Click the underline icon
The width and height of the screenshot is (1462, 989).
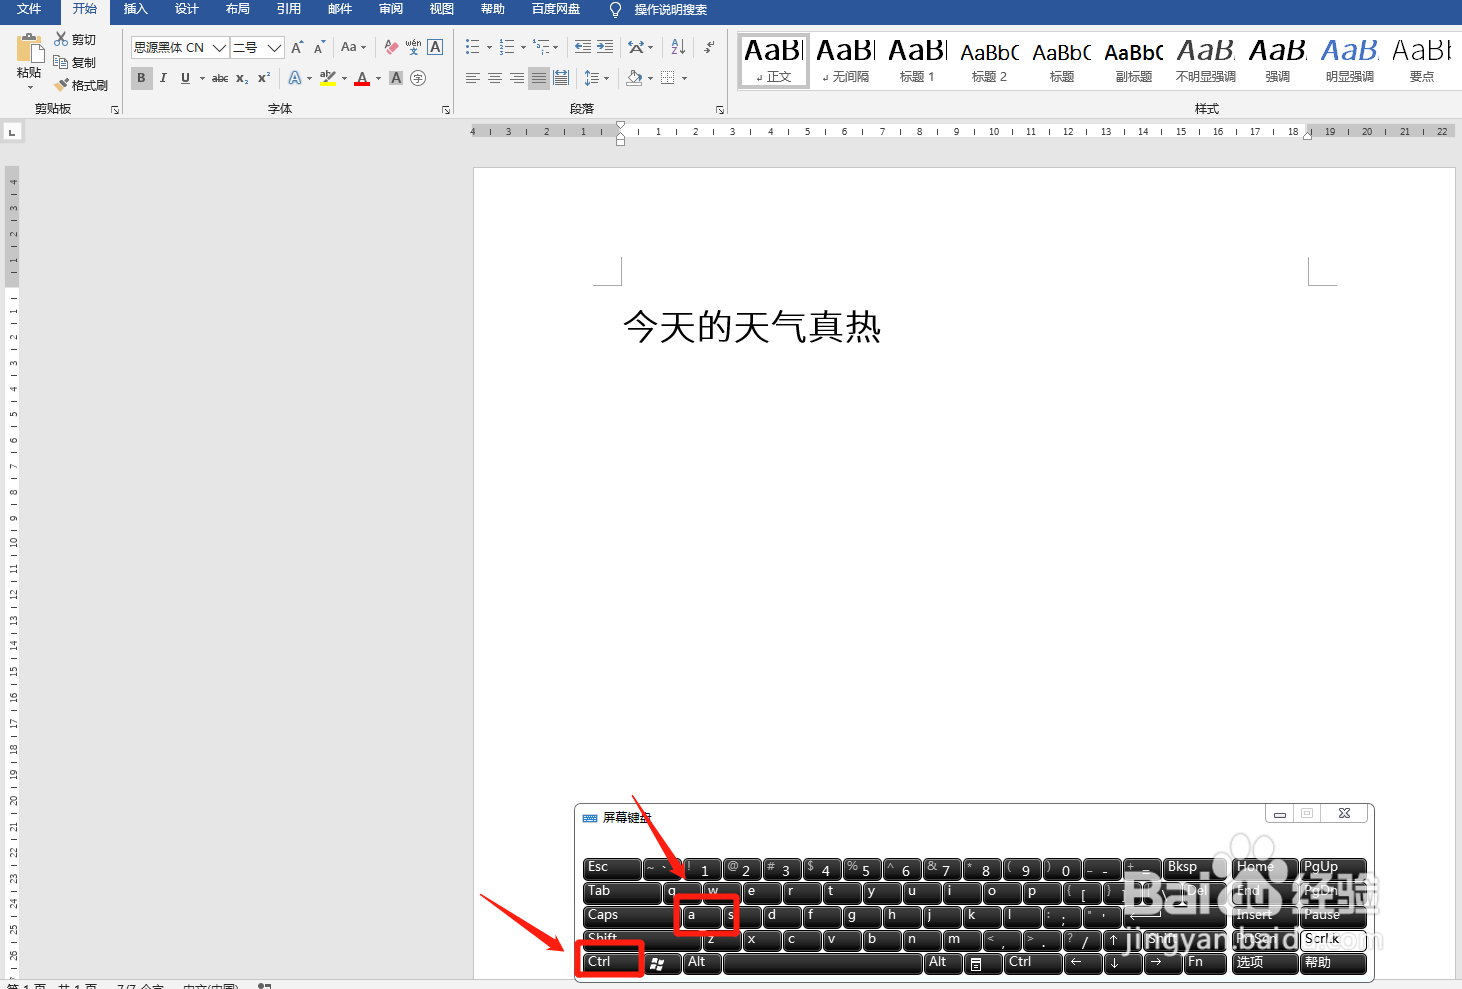[184, 78]
